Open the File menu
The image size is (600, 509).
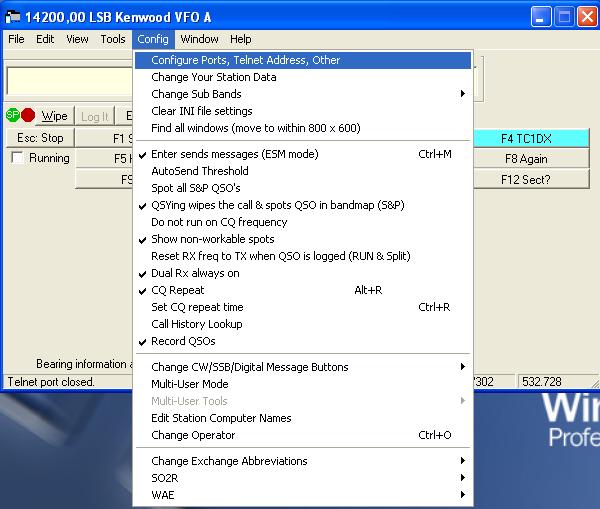point(16,39)
